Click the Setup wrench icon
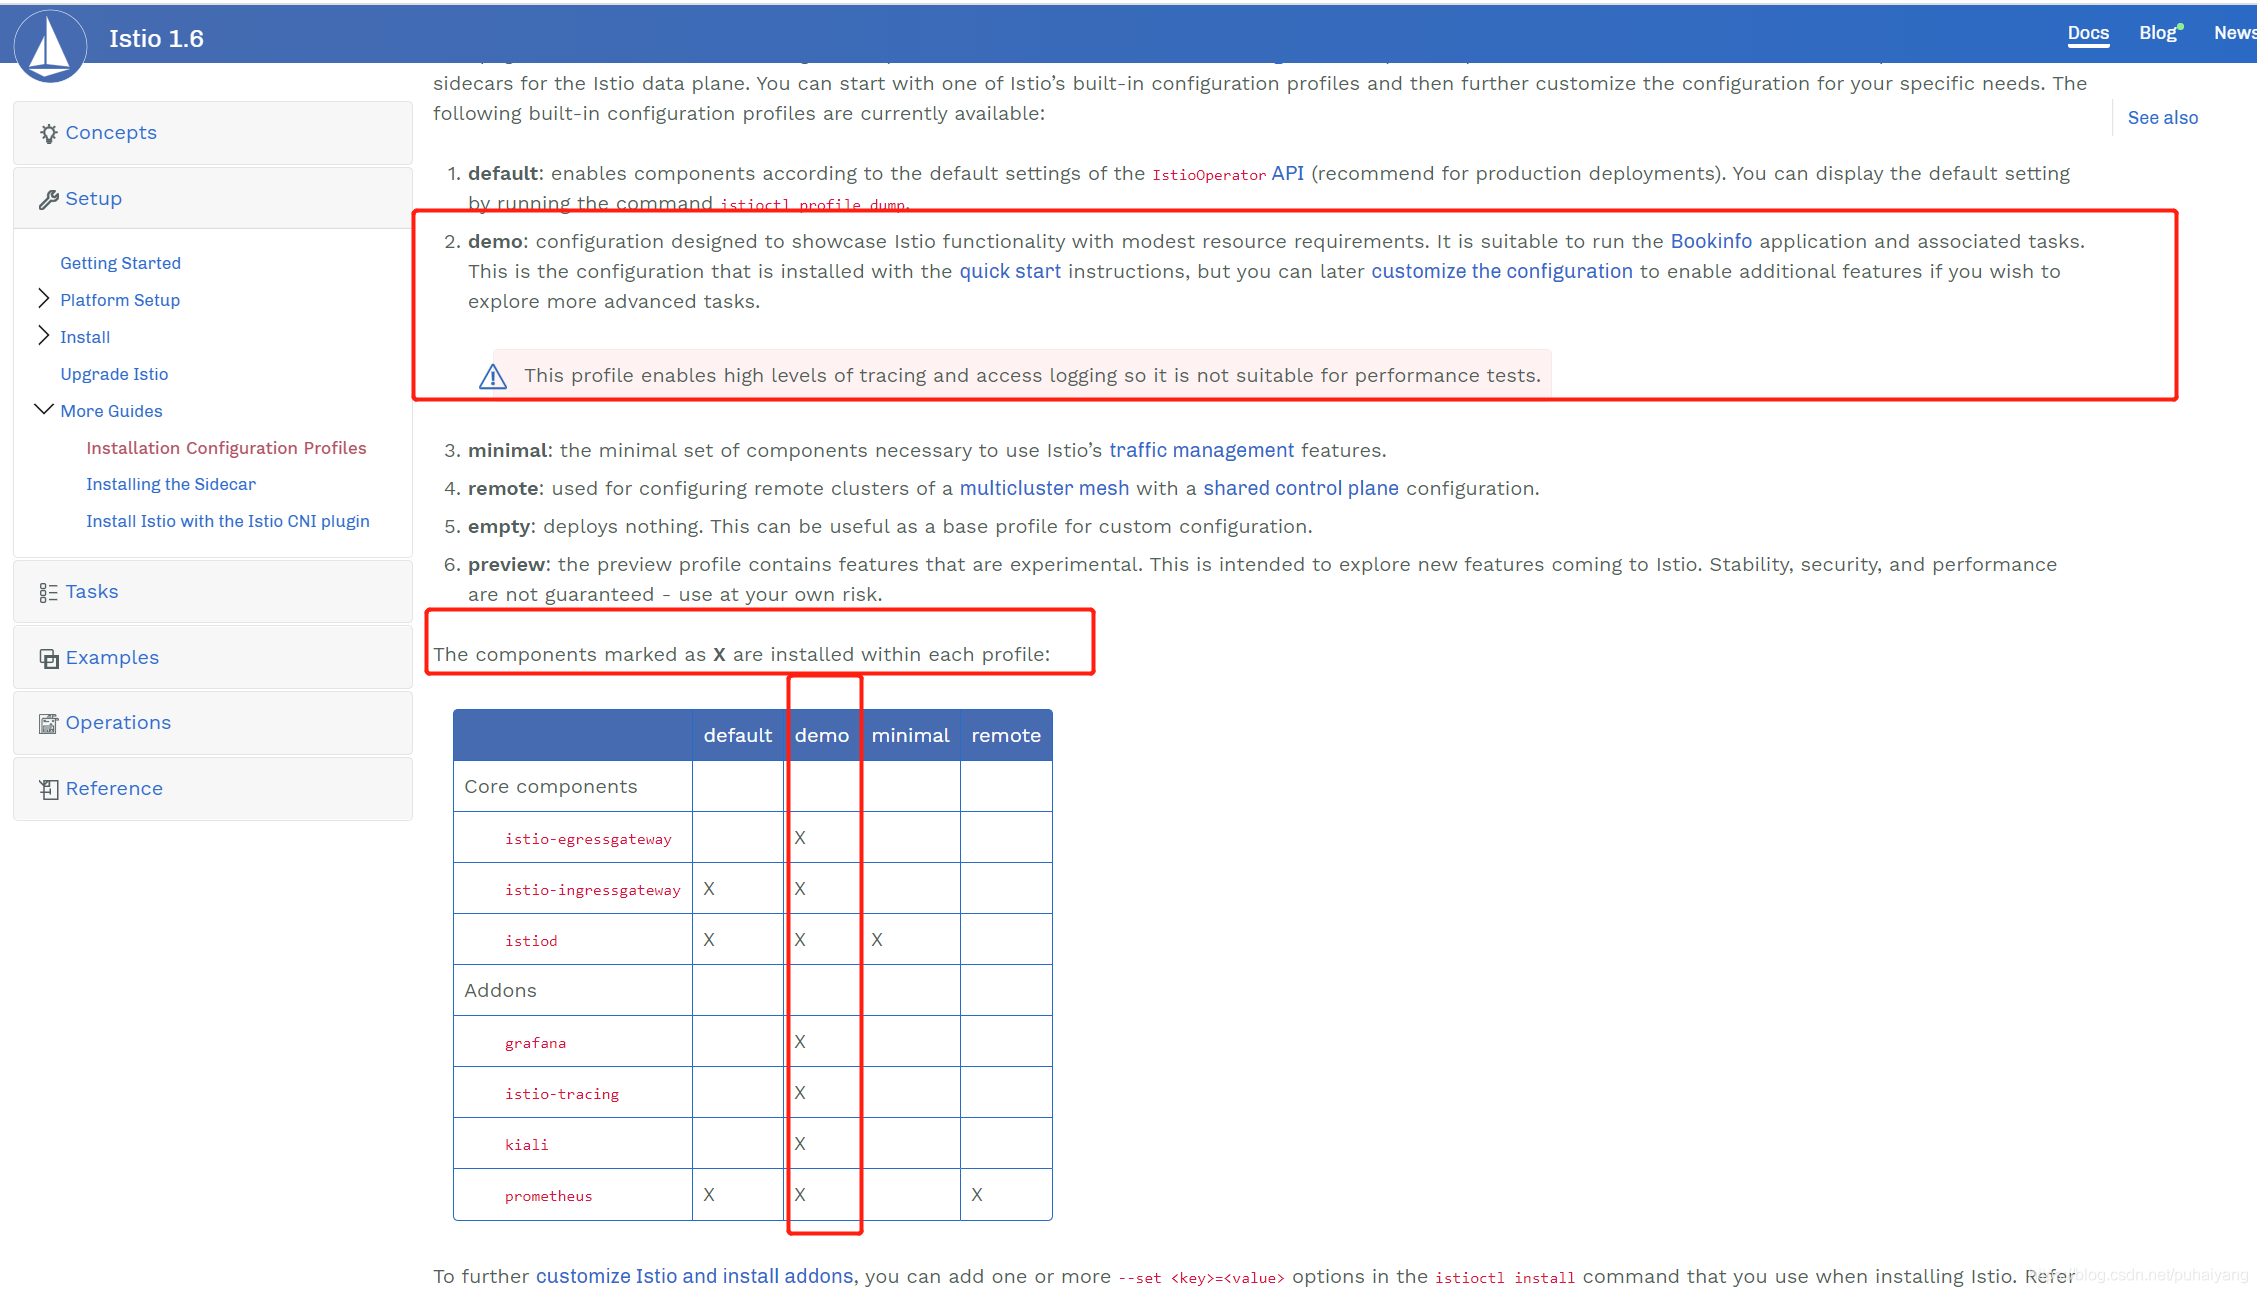Screen dimensions: 2257x1293 pyautogui.click(x=48, y=199)
